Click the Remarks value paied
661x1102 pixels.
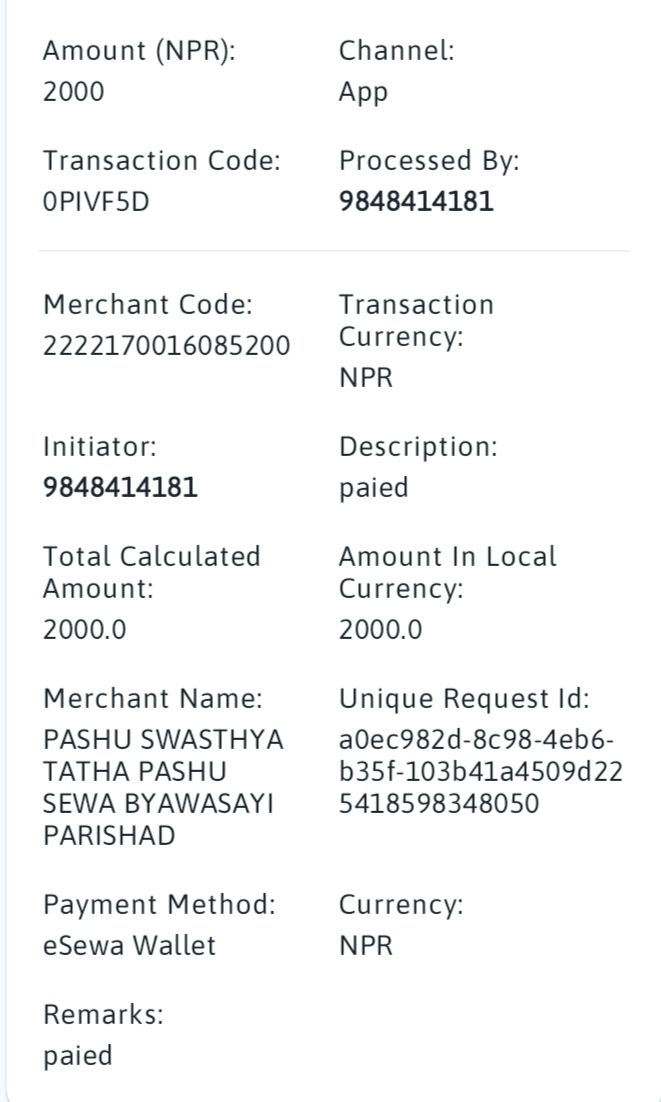77,1056
